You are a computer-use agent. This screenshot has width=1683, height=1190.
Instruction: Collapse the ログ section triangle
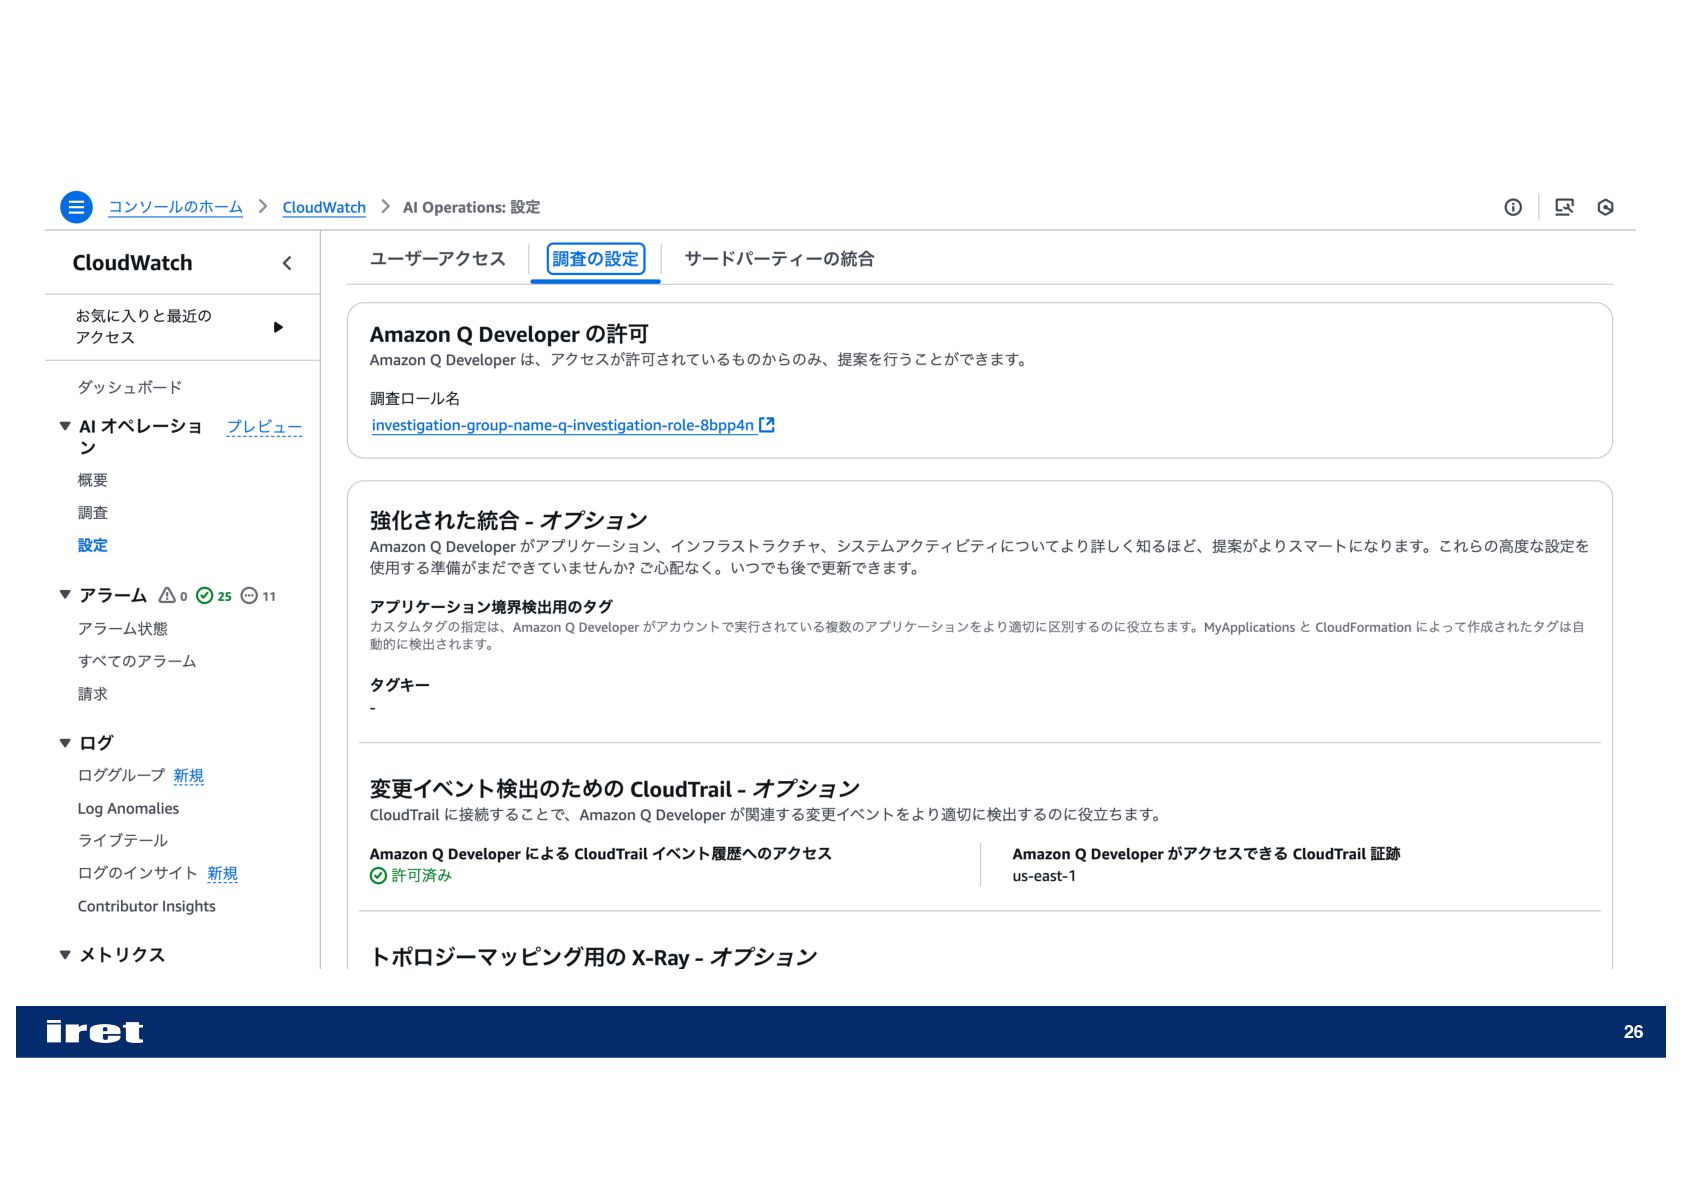[x=65, y=743]
